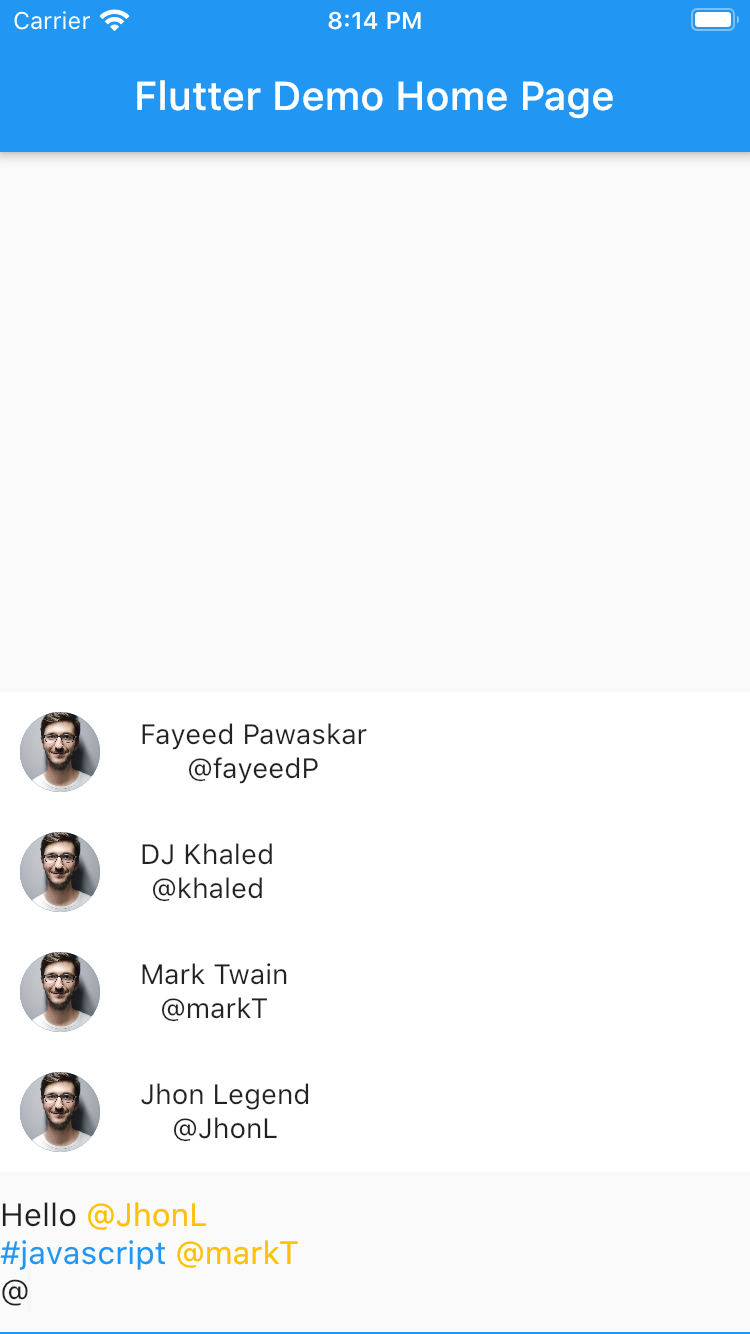750x1334 pixels.
Task: Tap DJ Khaled's avatar photo
Action: click(60, 872)
